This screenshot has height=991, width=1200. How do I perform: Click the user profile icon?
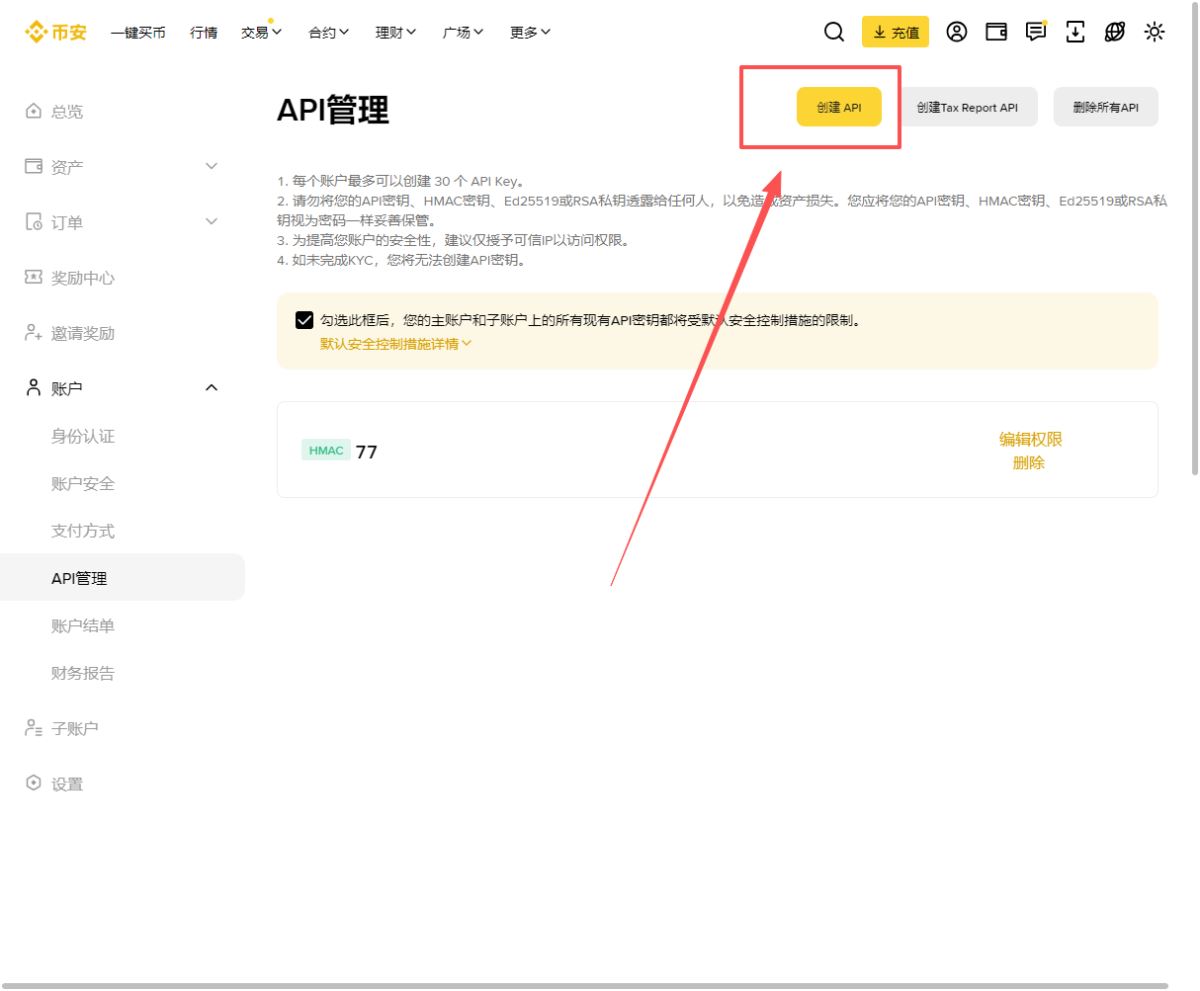tap(957, 32)
